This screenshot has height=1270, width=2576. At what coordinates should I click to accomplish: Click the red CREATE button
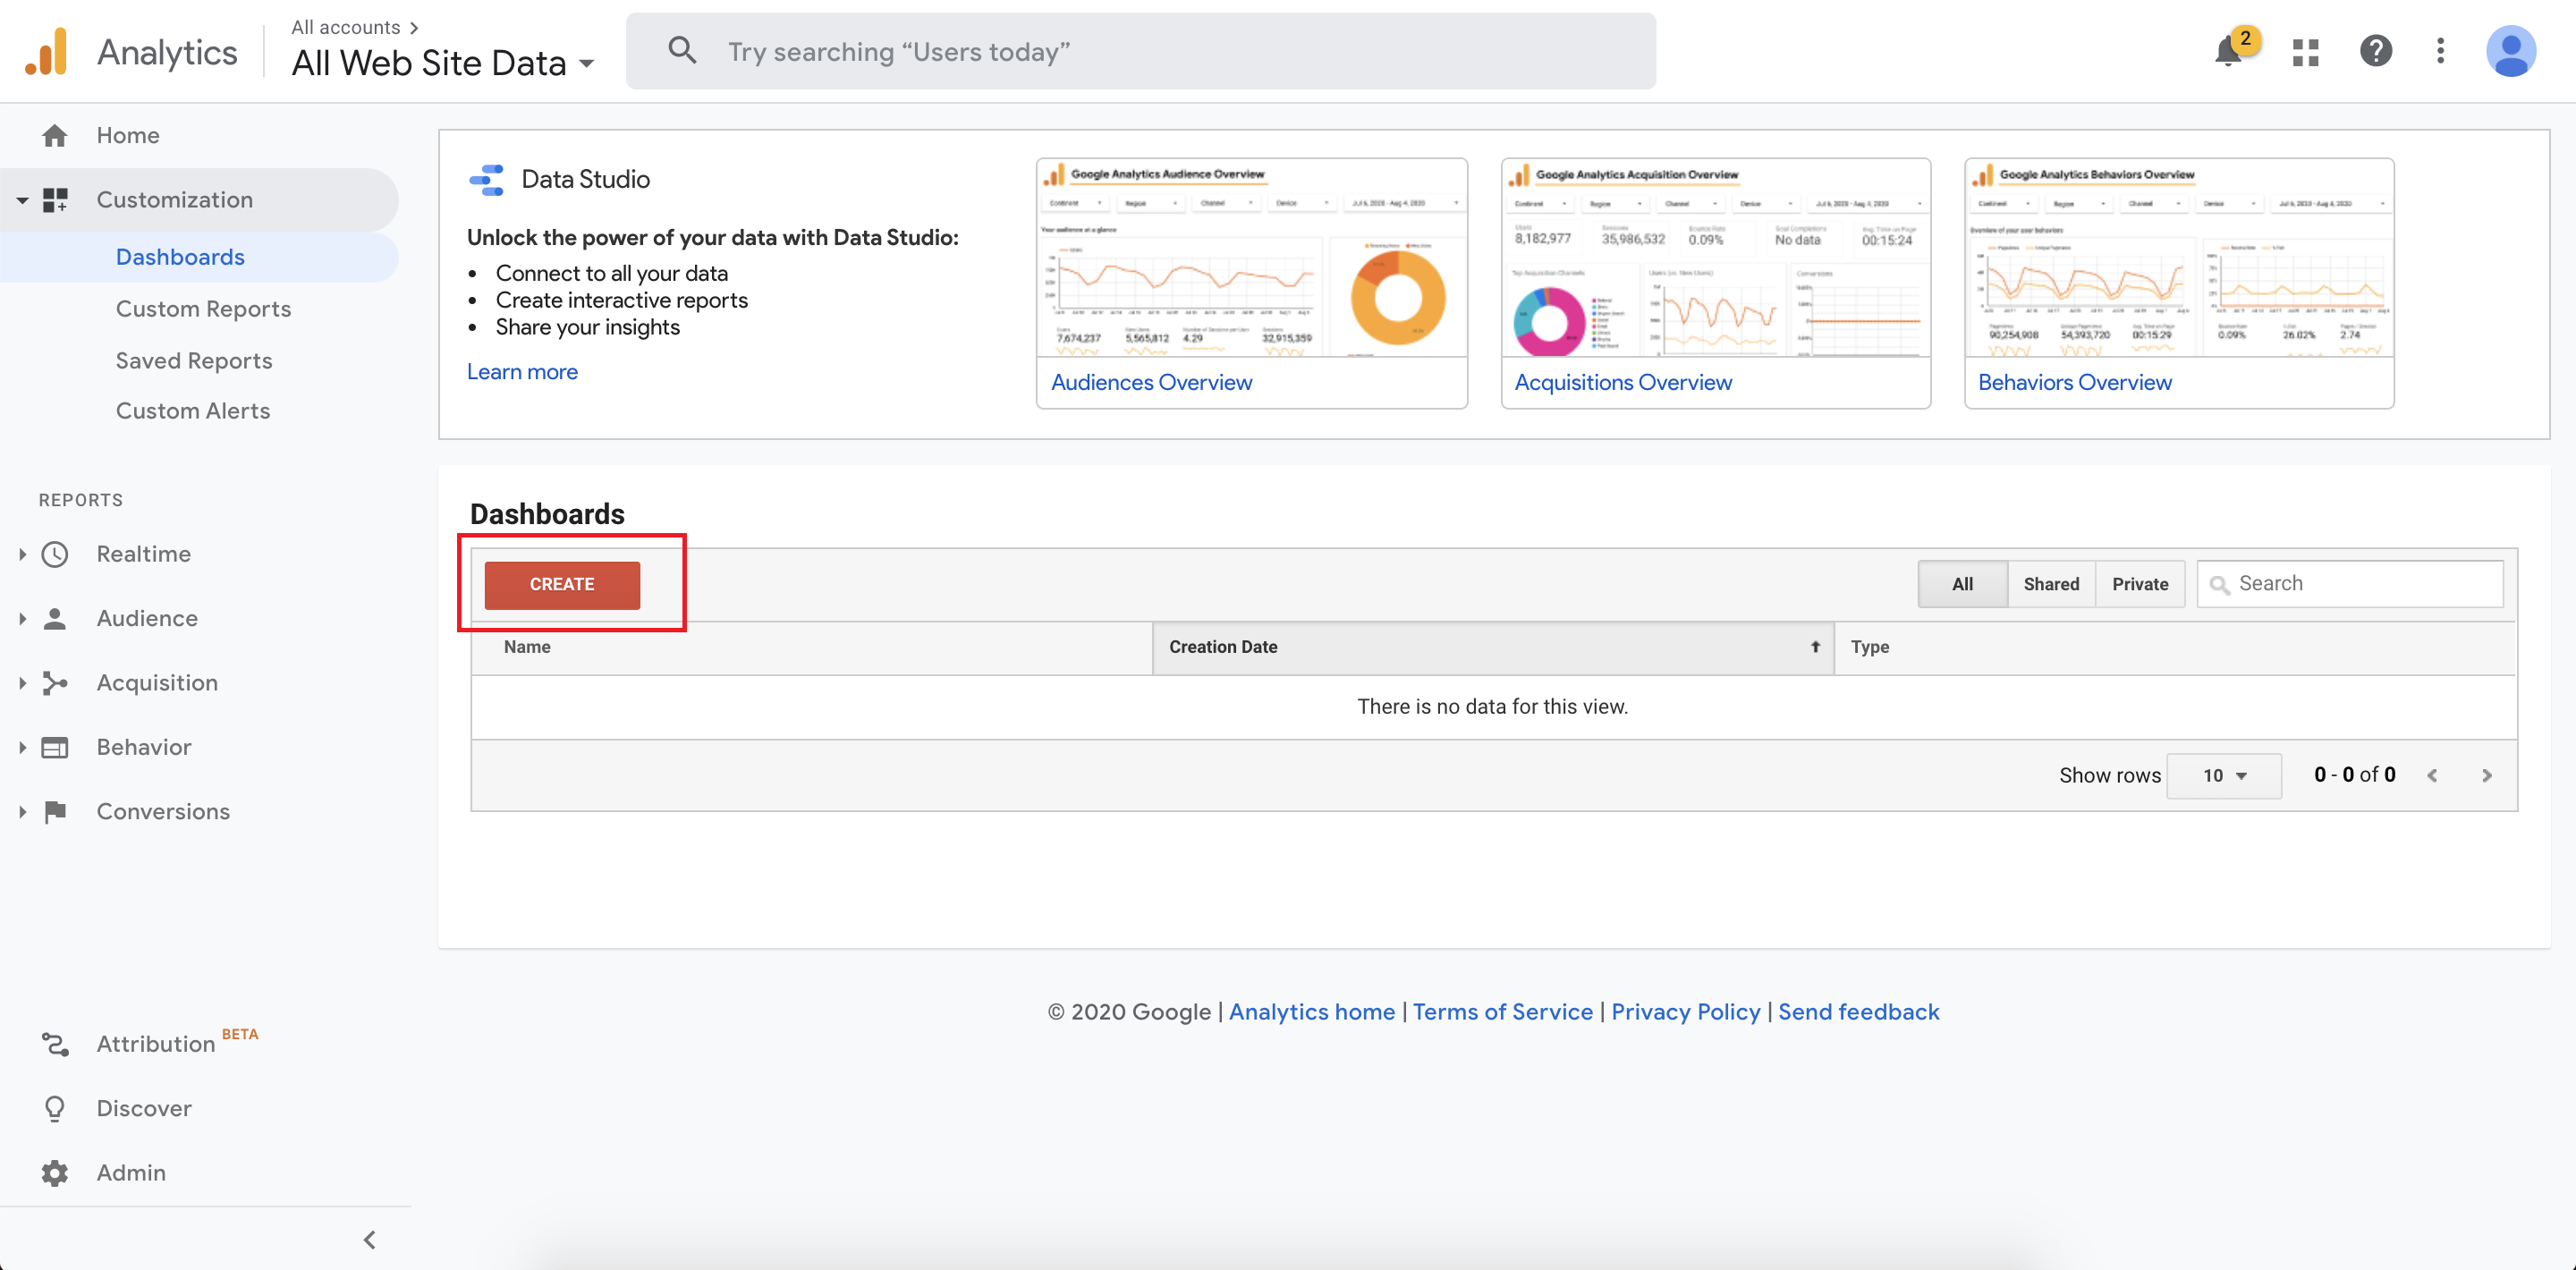coord(562,585)
